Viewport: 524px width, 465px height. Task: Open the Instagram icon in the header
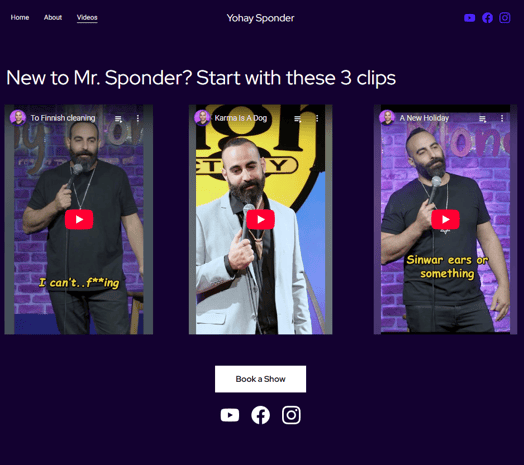(505, 18)
